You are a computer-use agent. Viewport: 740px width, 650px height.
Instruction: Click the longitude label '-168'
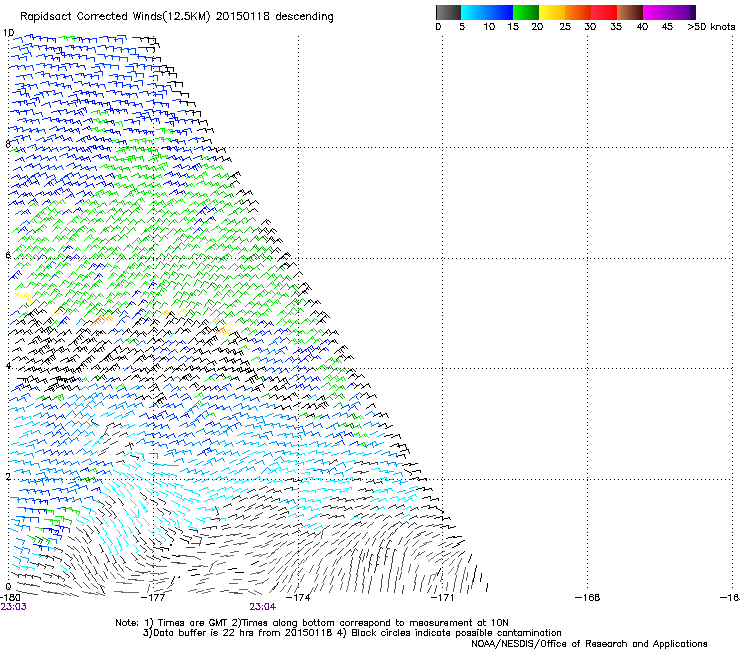coord(588,598)
